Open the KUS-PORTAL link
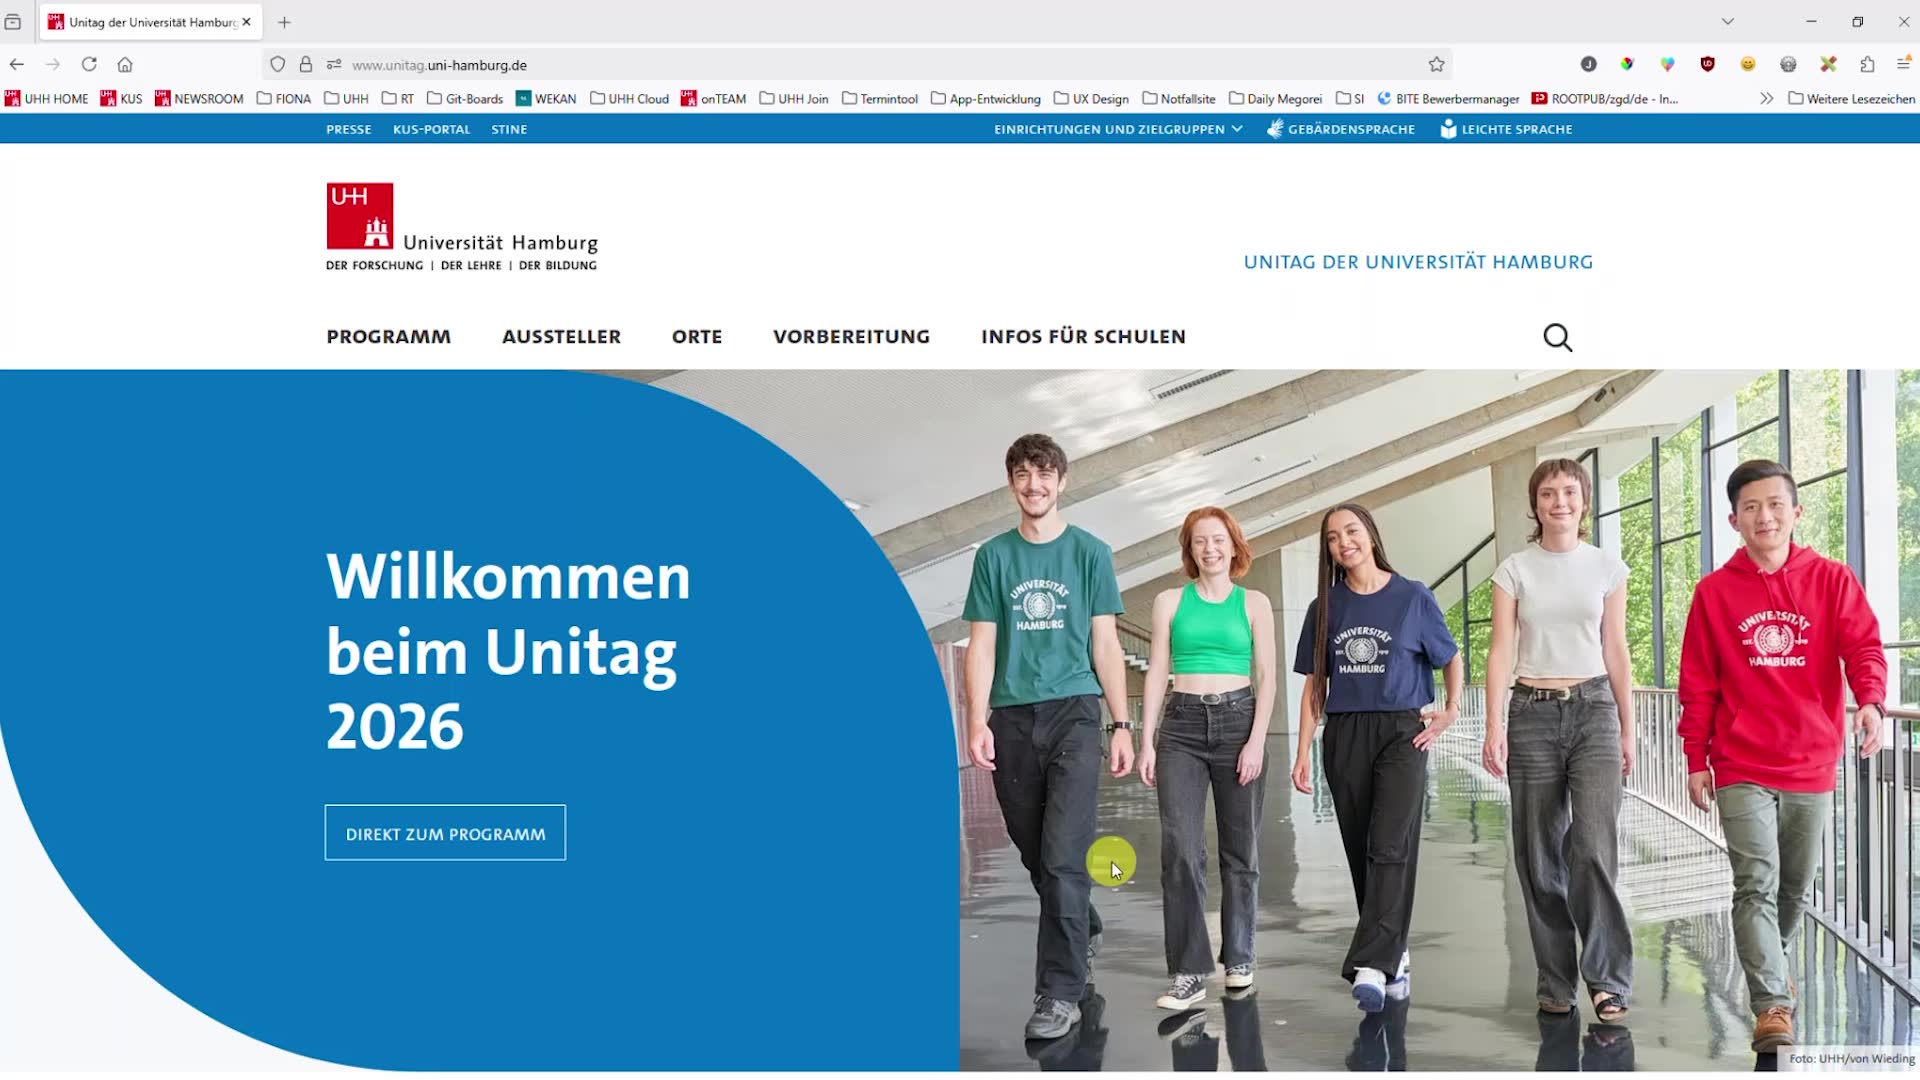Viewport: 1920px width, 1080px height. (431, 129)
